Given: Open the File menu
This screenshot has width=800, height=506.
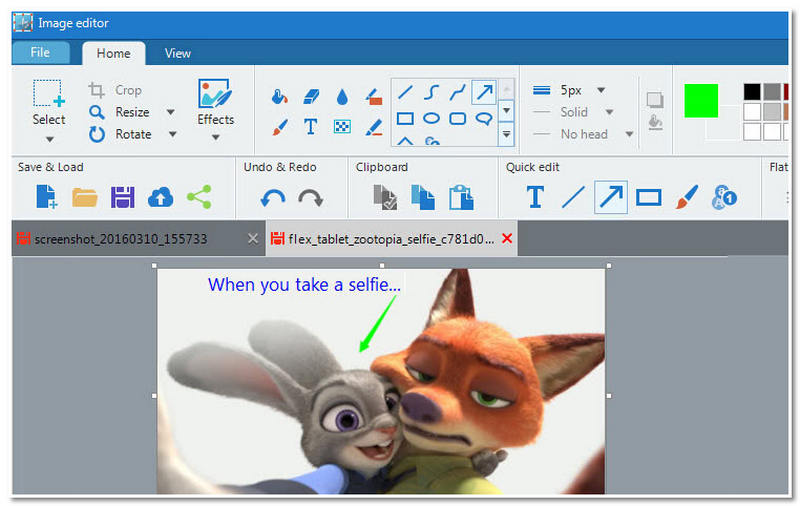Looking at the screenshot, I should click(x=41, y=53).
